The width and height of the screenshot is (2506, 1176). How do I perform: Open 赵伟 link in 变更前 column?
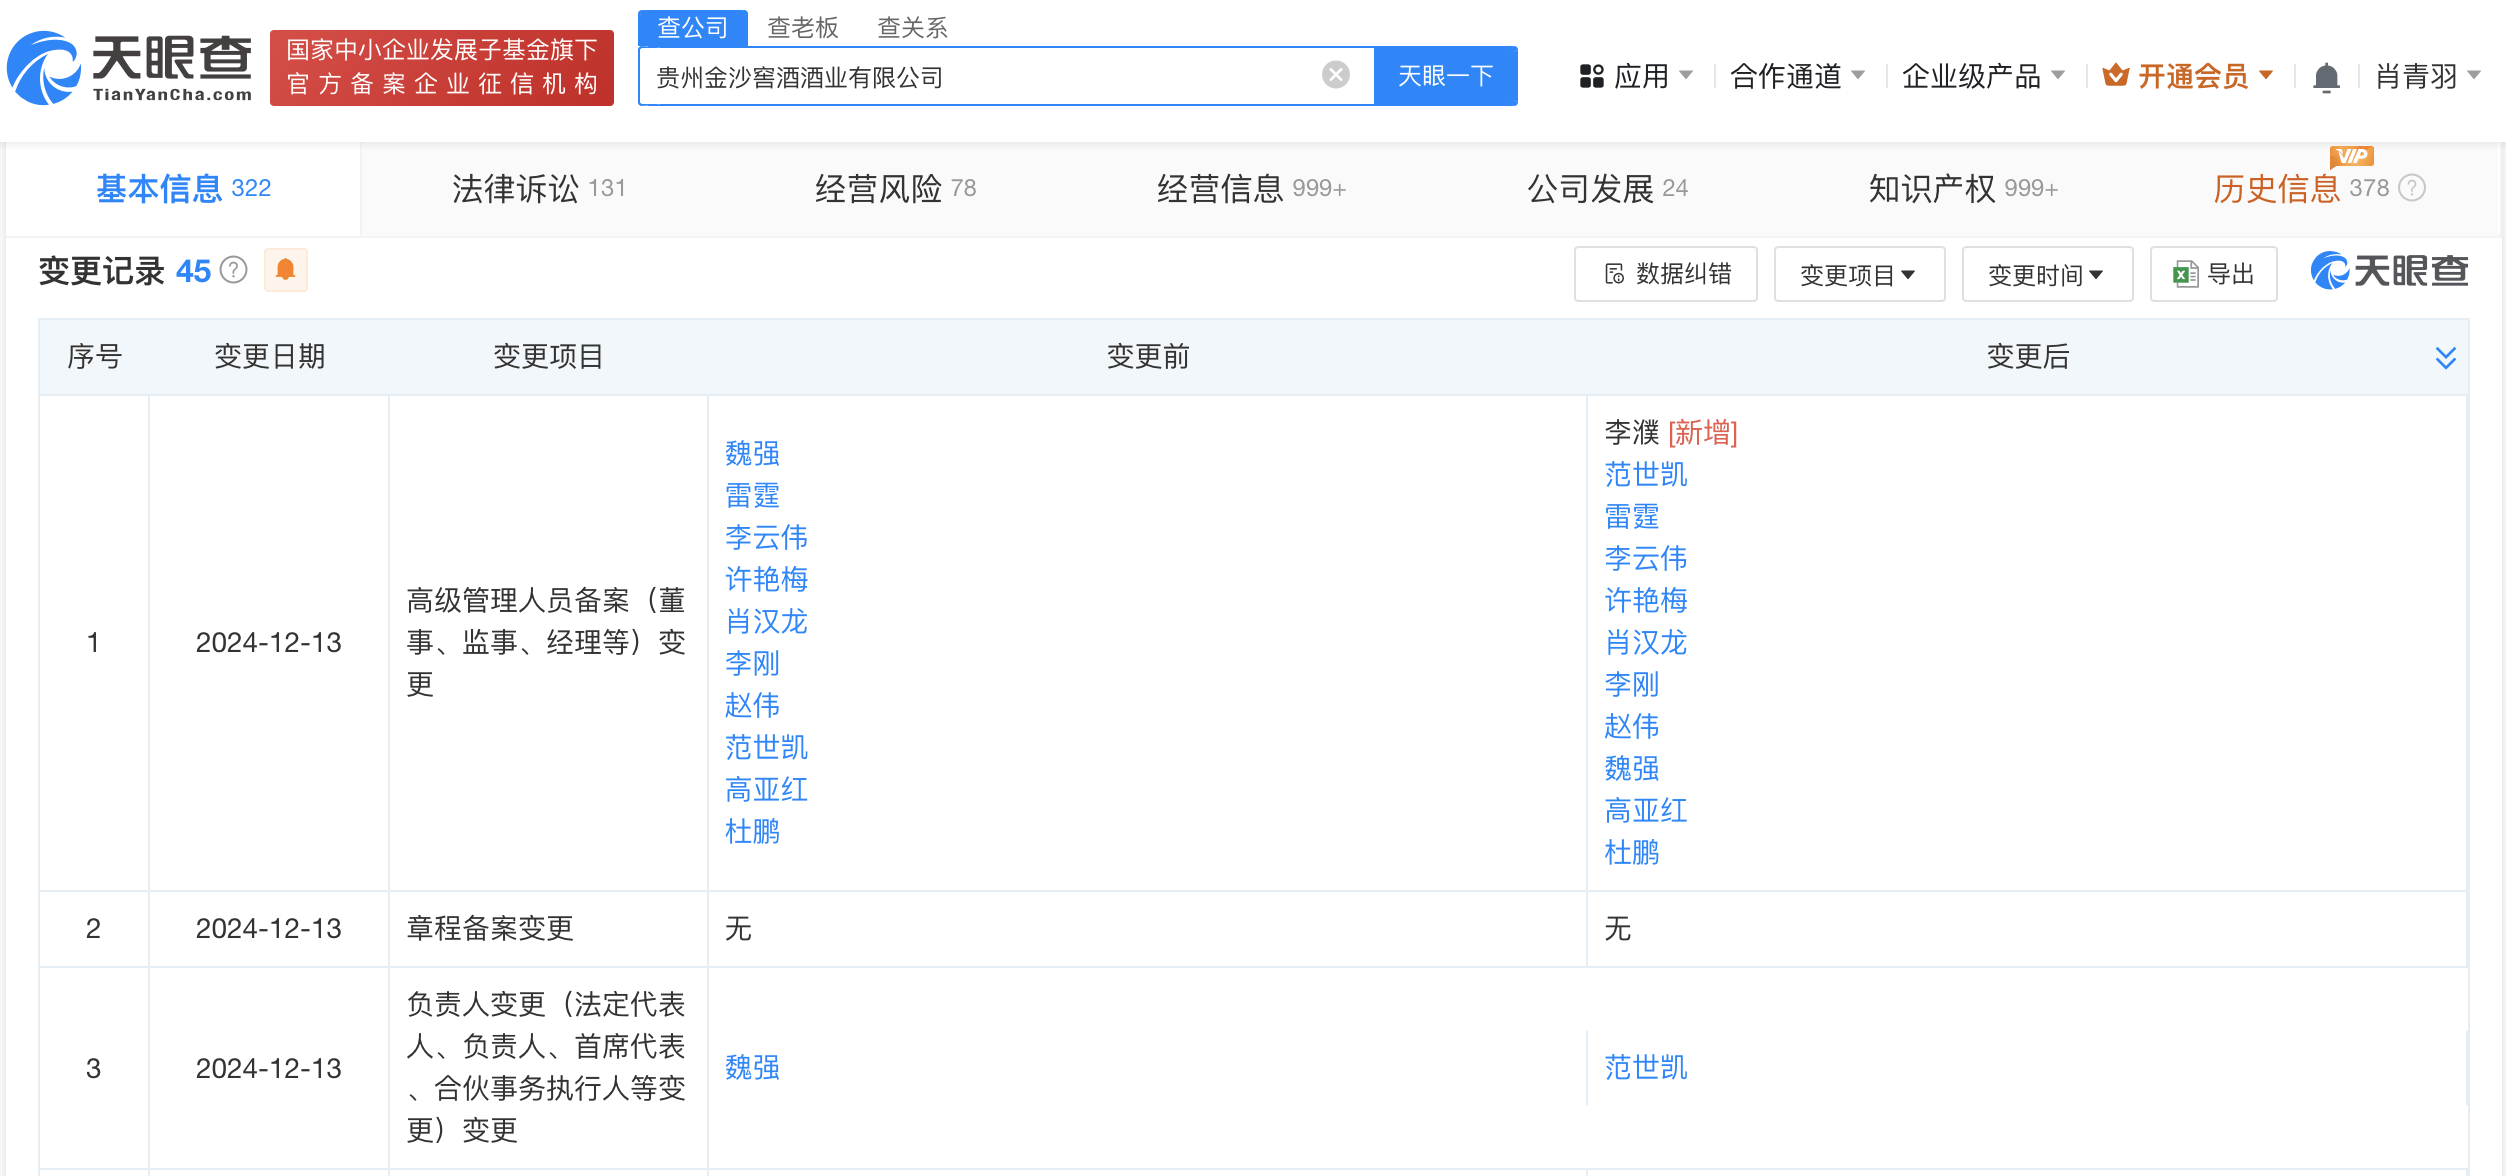coord(752,706)
